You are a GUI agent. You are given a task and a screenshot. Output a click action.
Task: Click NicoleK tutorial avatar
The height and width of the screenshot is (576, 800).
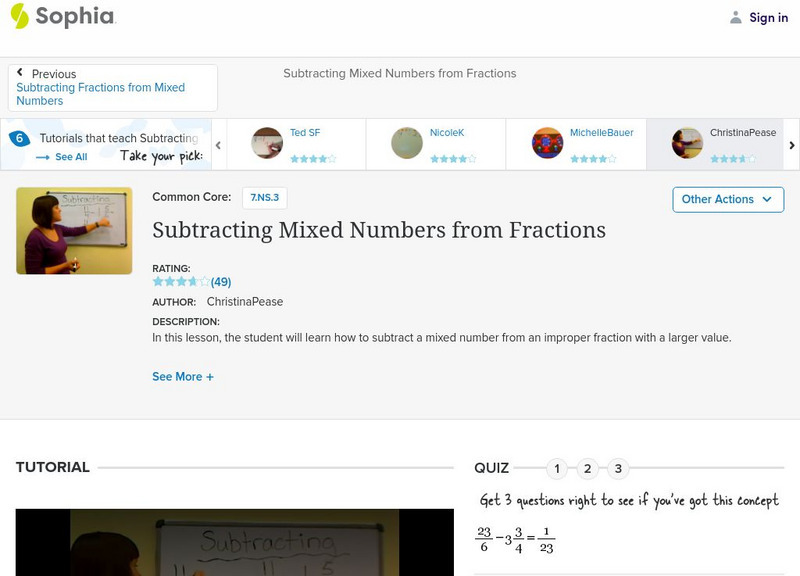[407, 143]
